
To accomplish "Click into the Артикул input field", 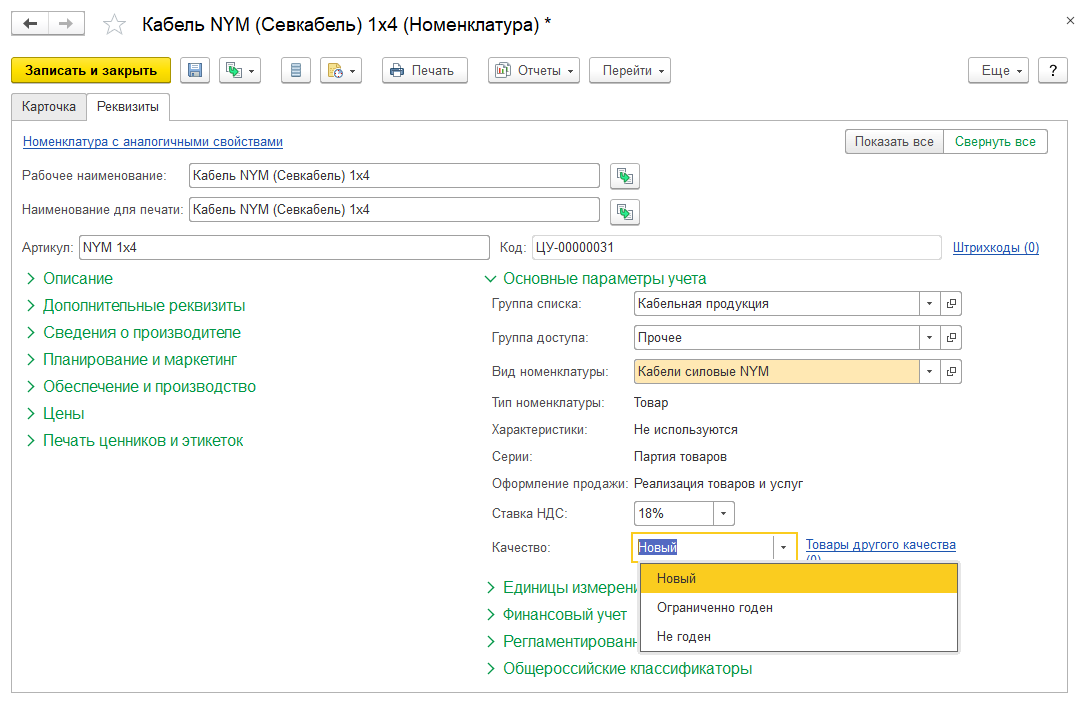I will click(x=284, y=248).
